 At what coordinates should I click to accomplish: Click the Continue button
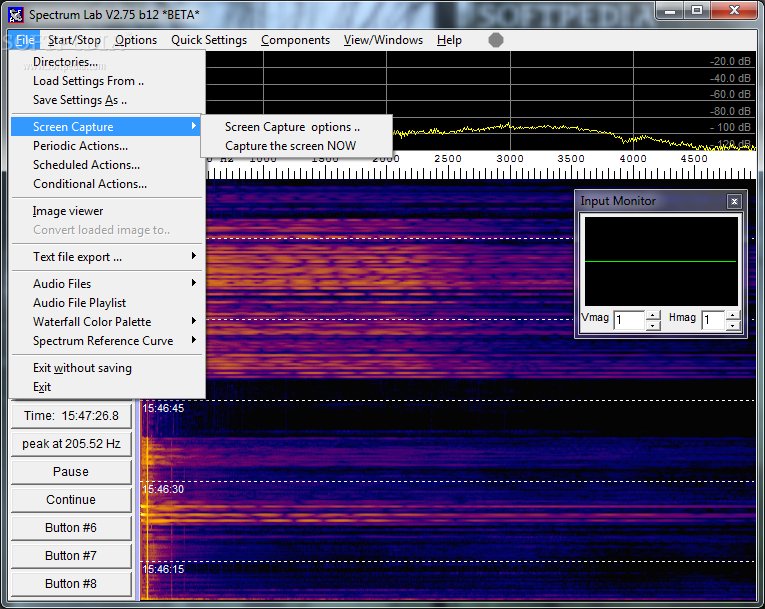[71, 500]
